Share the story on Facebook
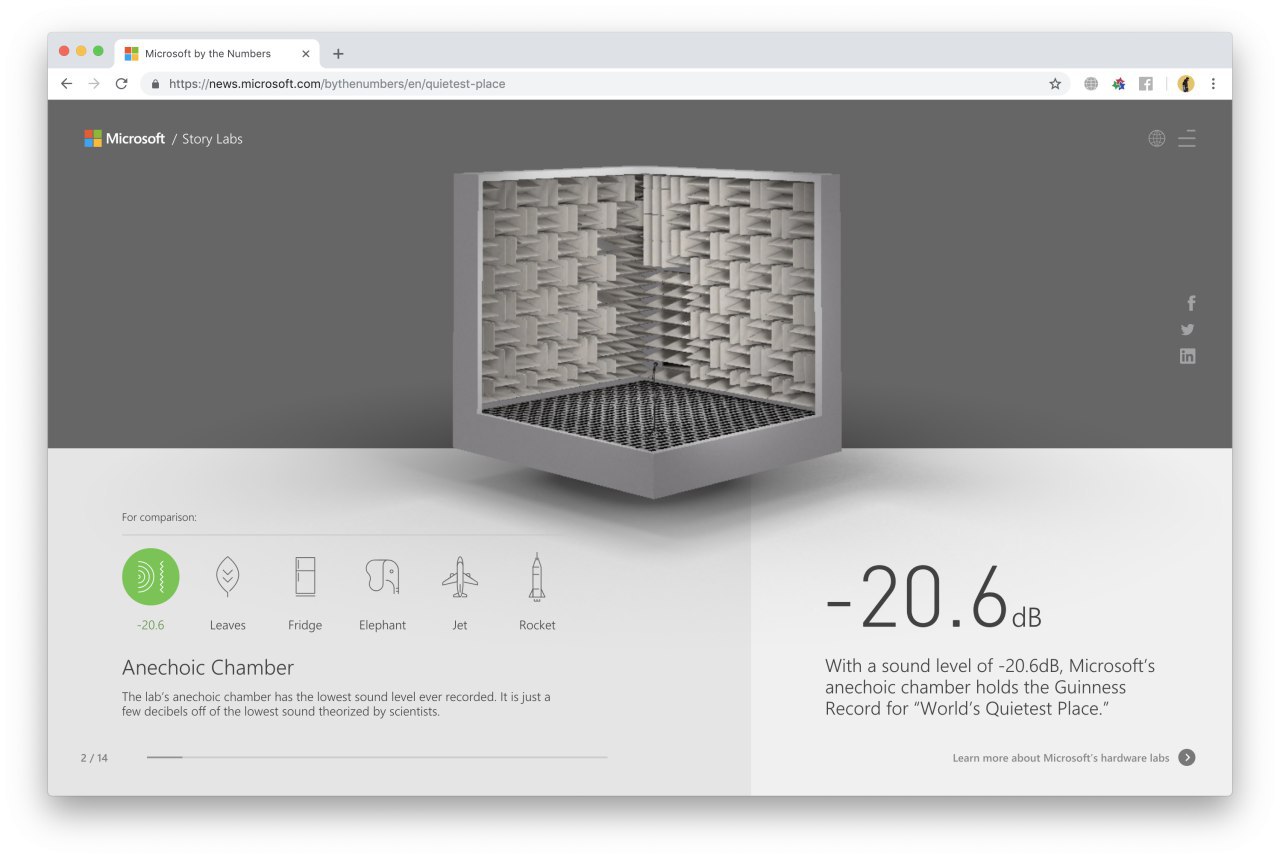This screenshot has width=1280, height=859. (1190, 303)
